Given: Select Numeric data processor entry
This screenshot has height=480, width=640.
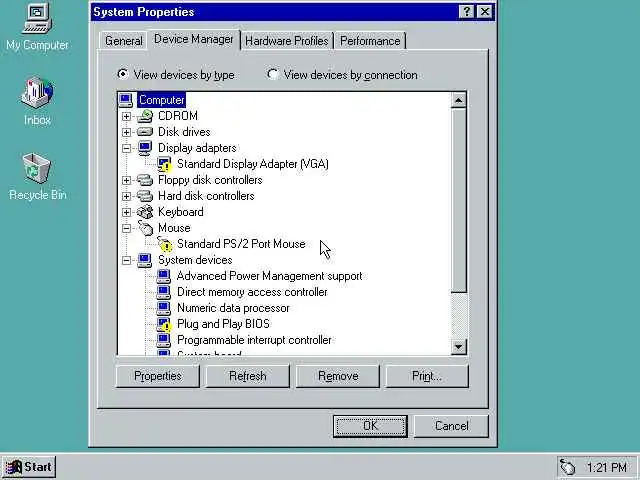Looking at the screenshot, I should [x=233, y=308].
